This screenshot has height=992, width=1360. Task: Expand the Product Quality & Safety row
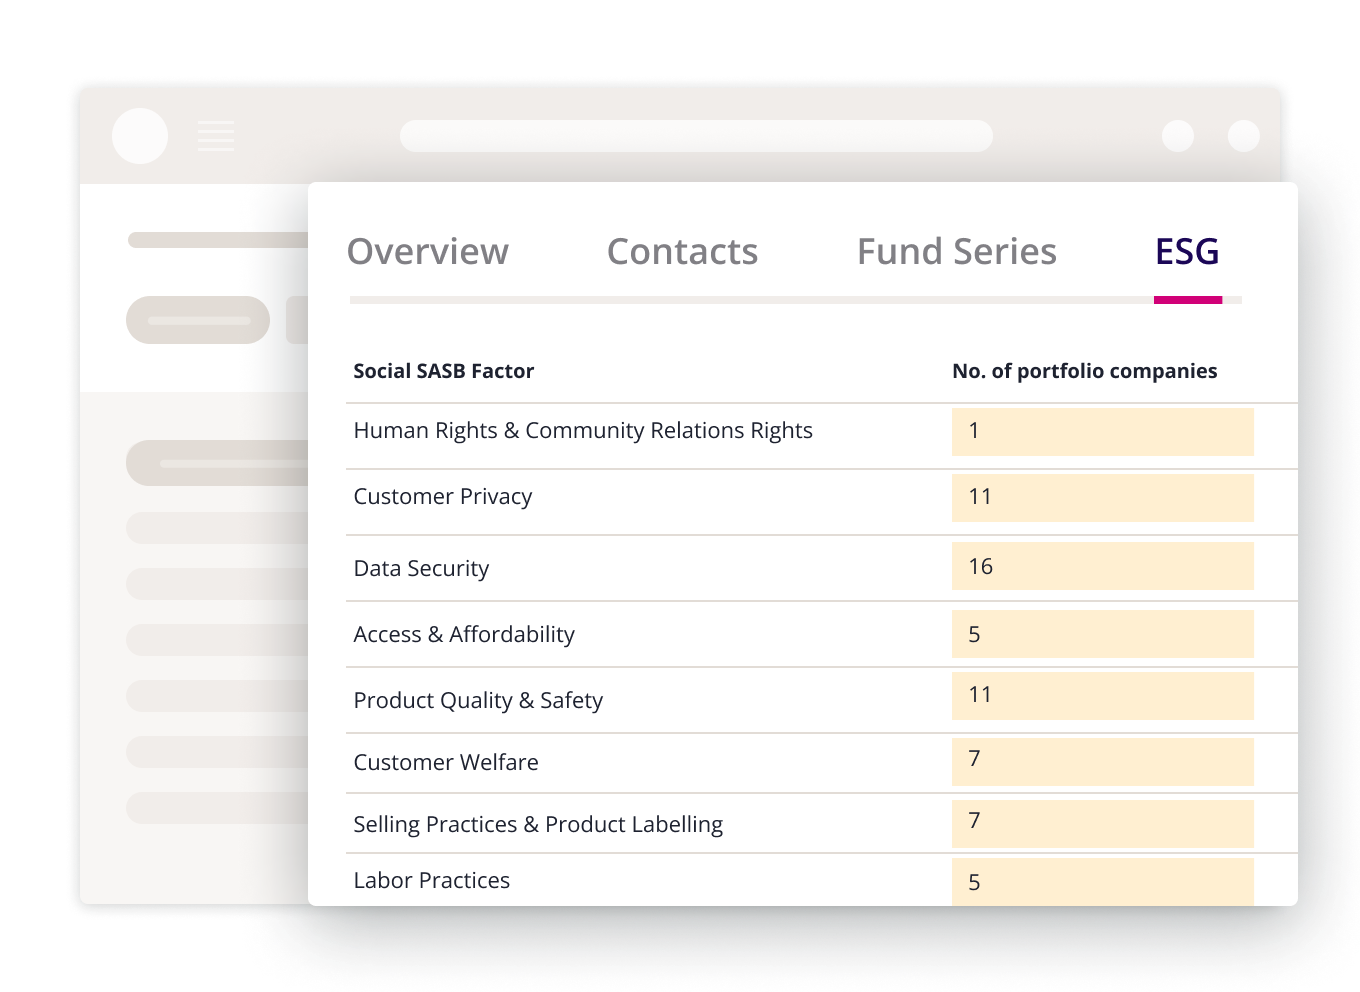point(479,700)
